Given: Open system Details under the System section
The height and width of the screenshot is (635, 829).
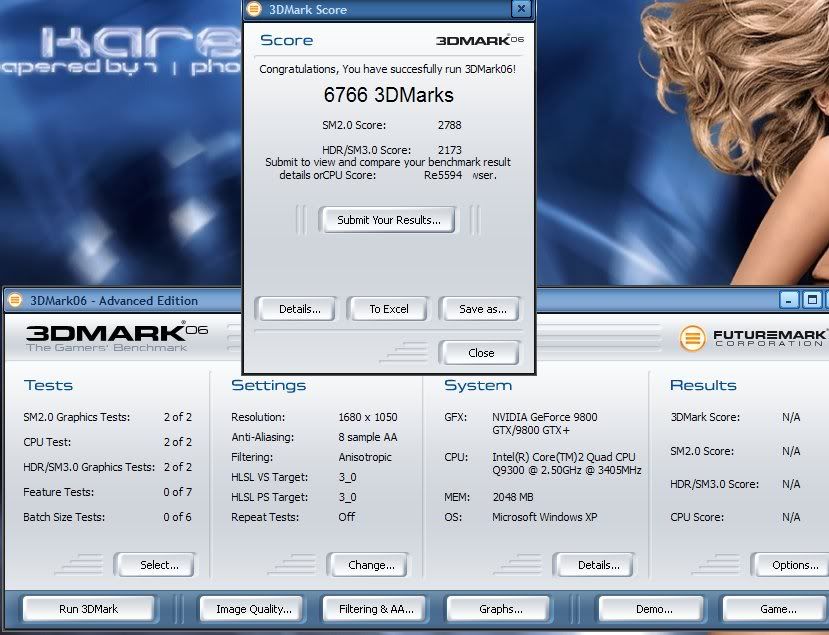Looking at the screenshot, I should click(598, 565).
